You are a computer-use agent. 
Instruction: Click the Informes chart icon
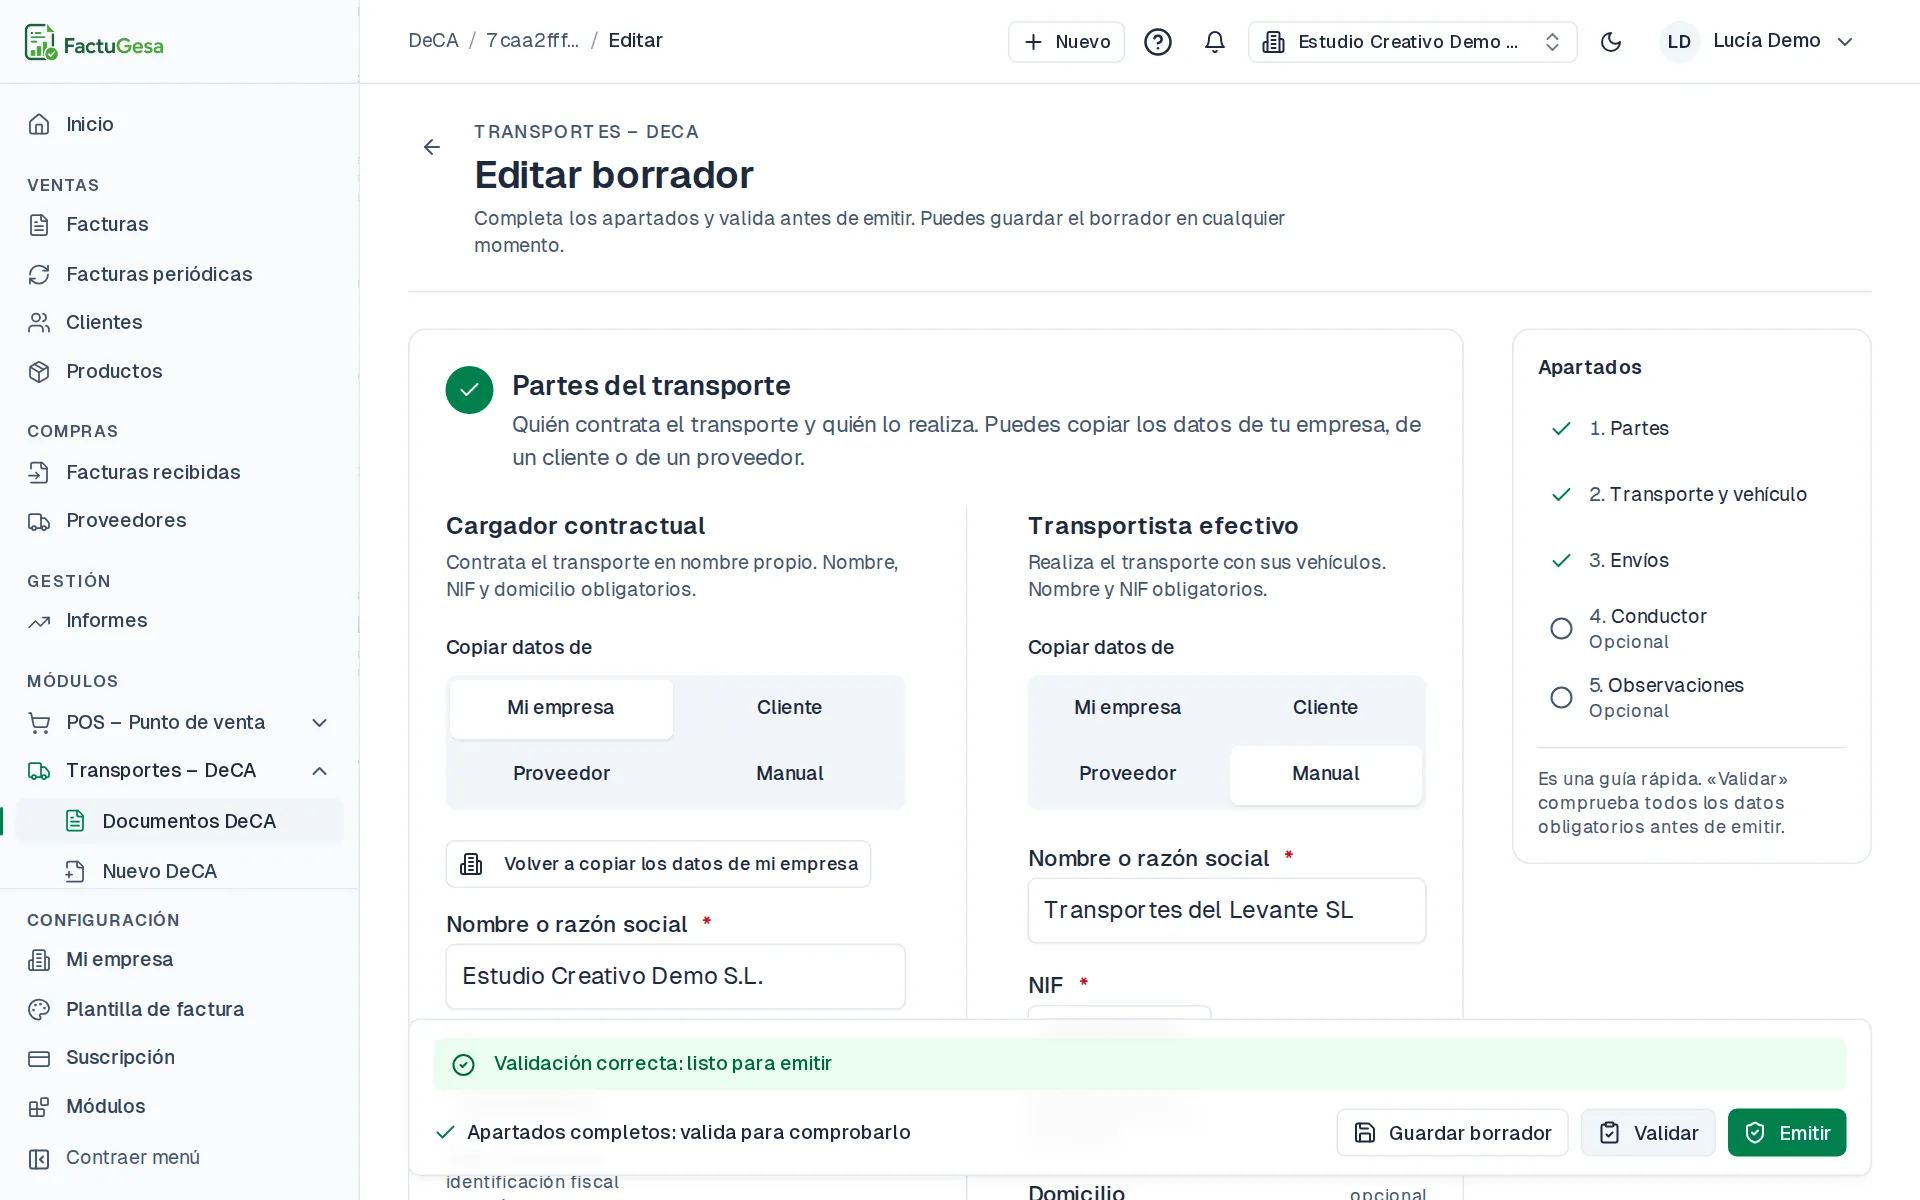coord(39,621)
